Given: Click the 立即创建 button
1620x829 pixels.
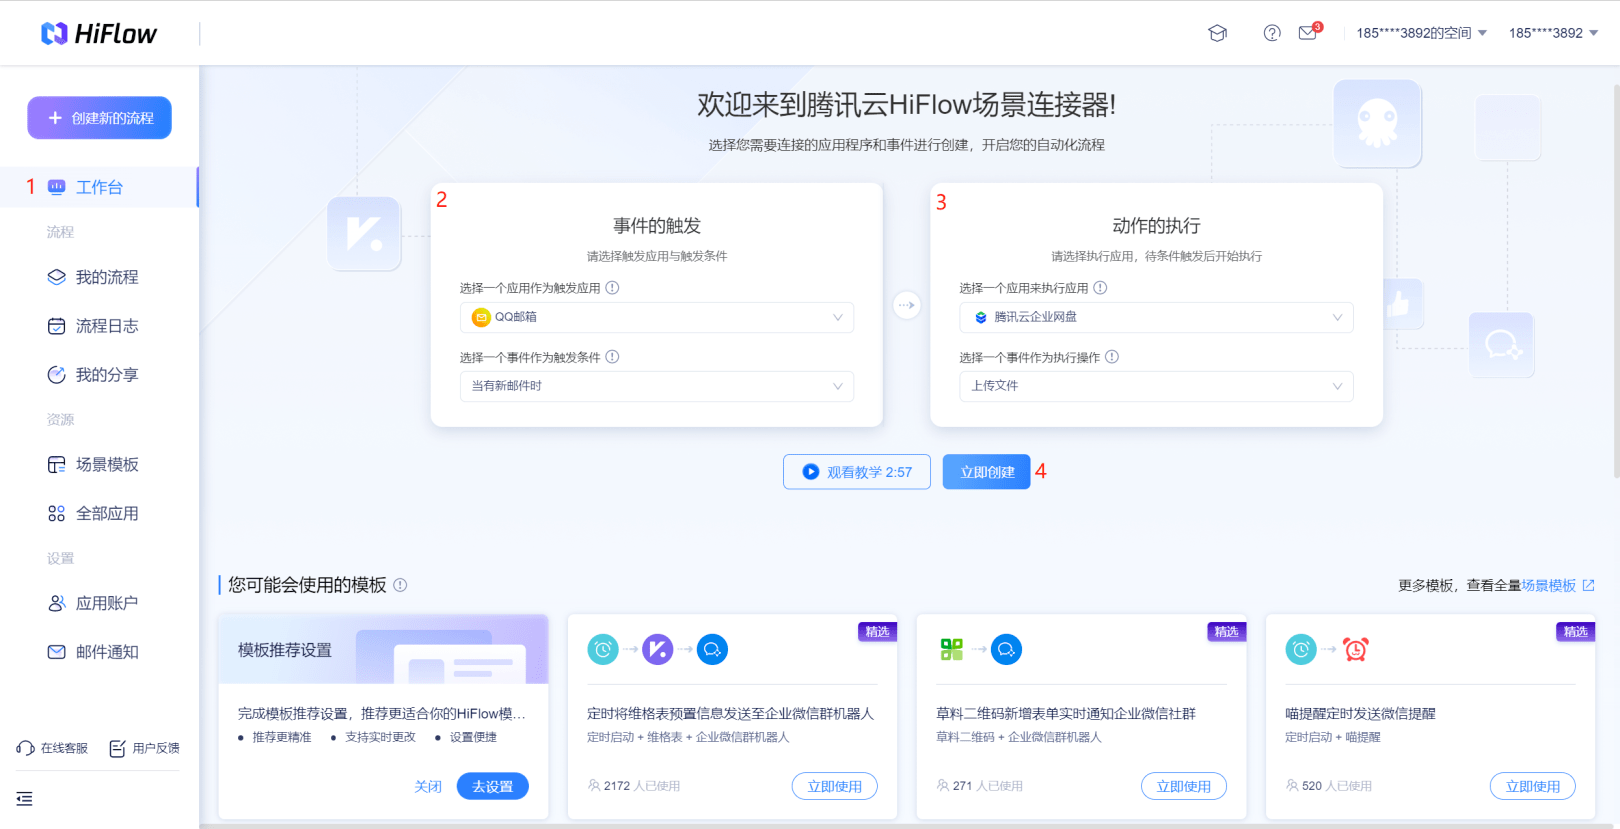Looking at the screenshot, I should coord(987,472).
